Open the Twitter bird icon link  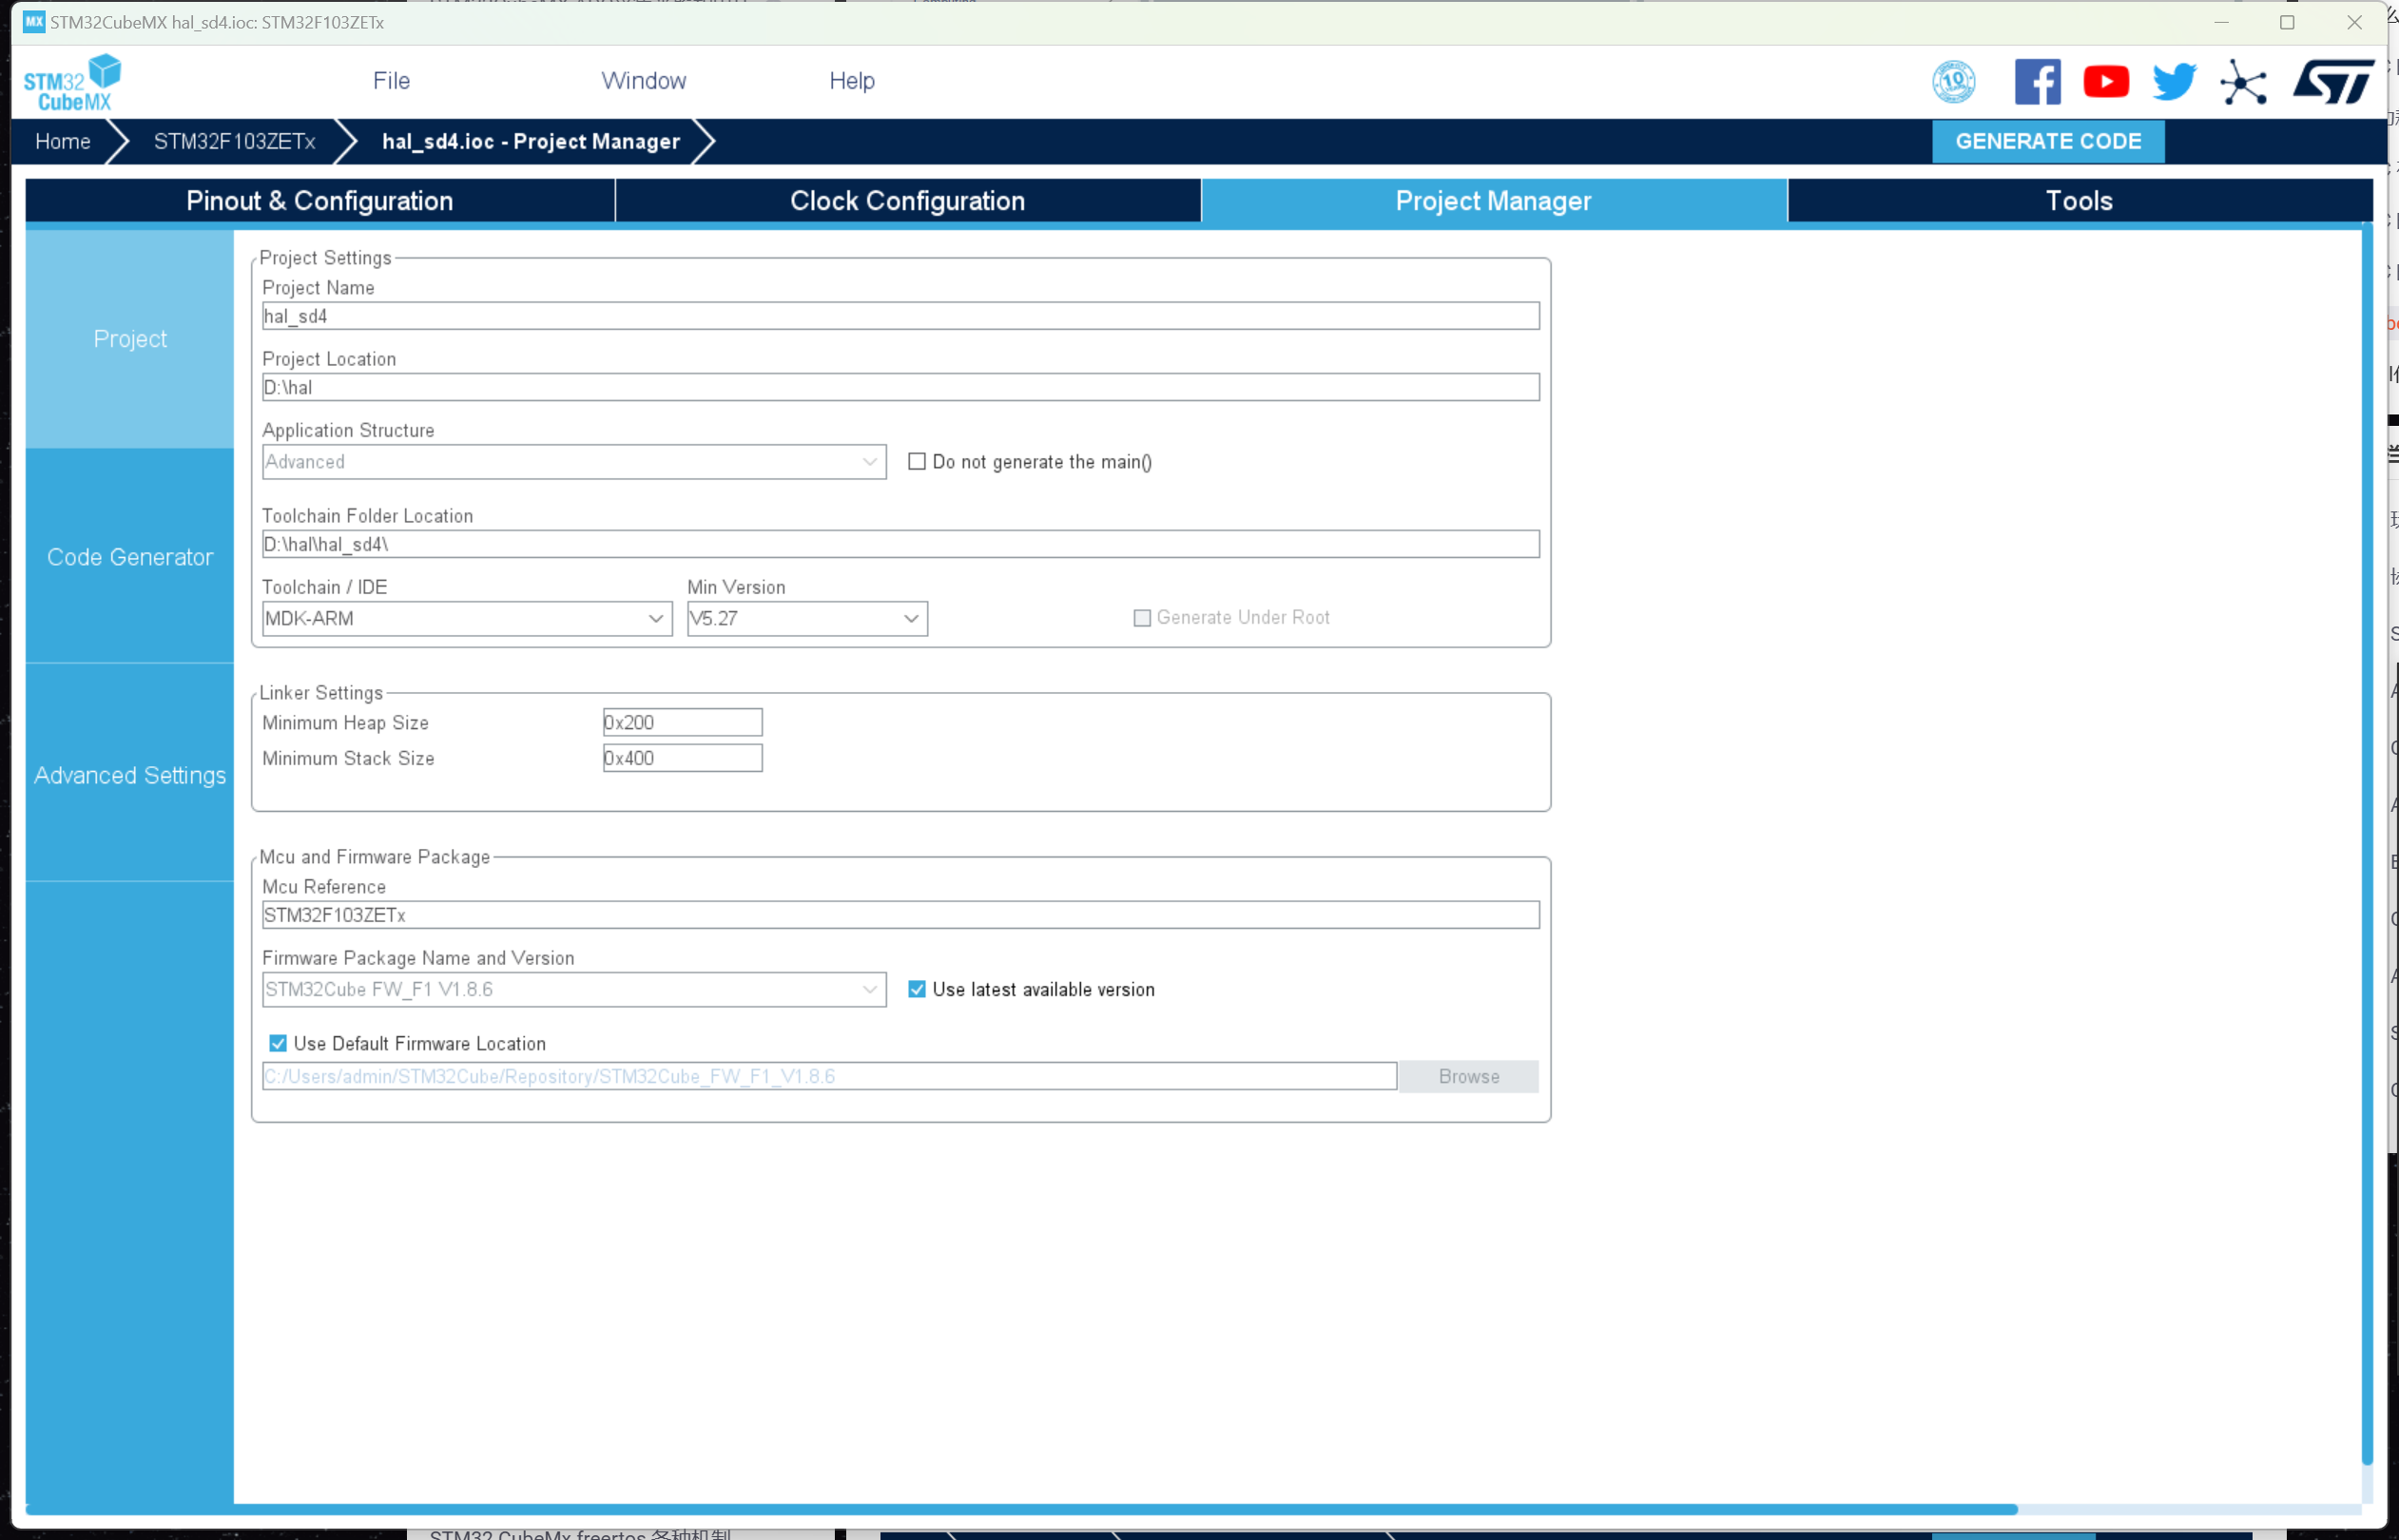2174,82
